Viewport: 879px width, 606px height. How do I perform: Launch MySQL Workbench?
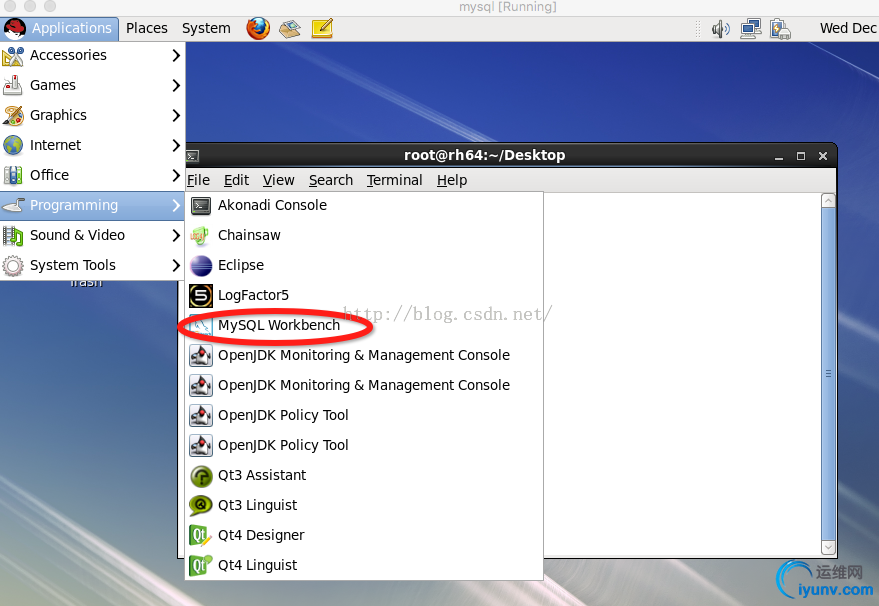pyautogui.click(x=364, y=325)
